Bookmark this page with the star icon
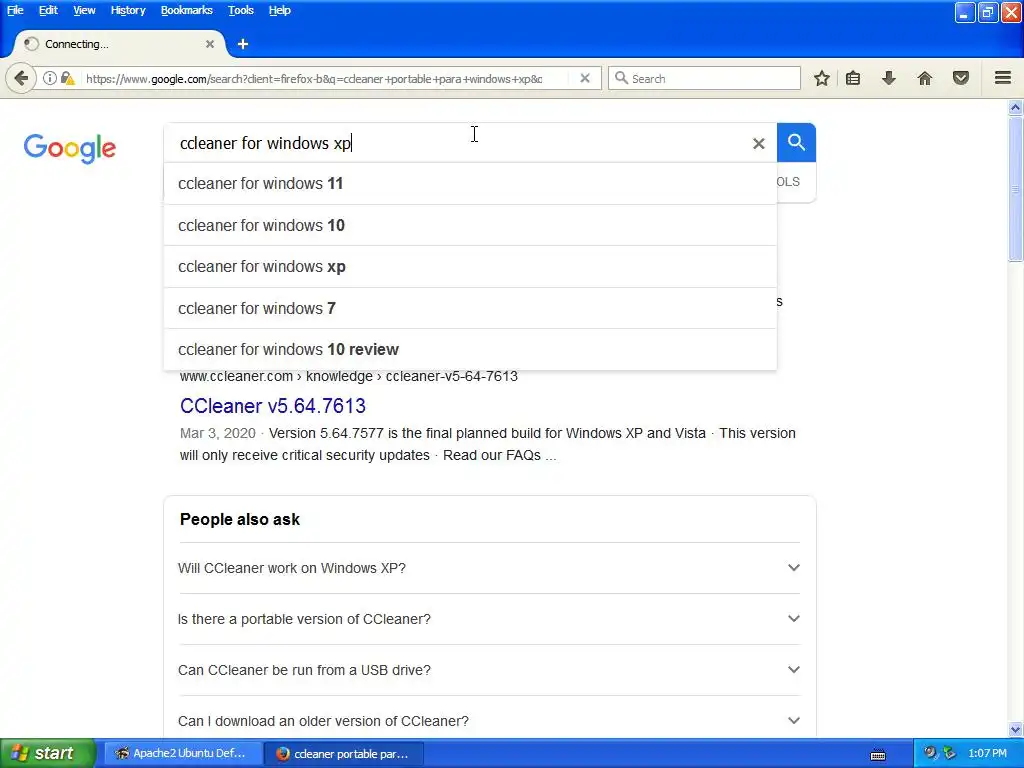The width and height of the screenshot is (1024, 768). click(x=822, y=78)
